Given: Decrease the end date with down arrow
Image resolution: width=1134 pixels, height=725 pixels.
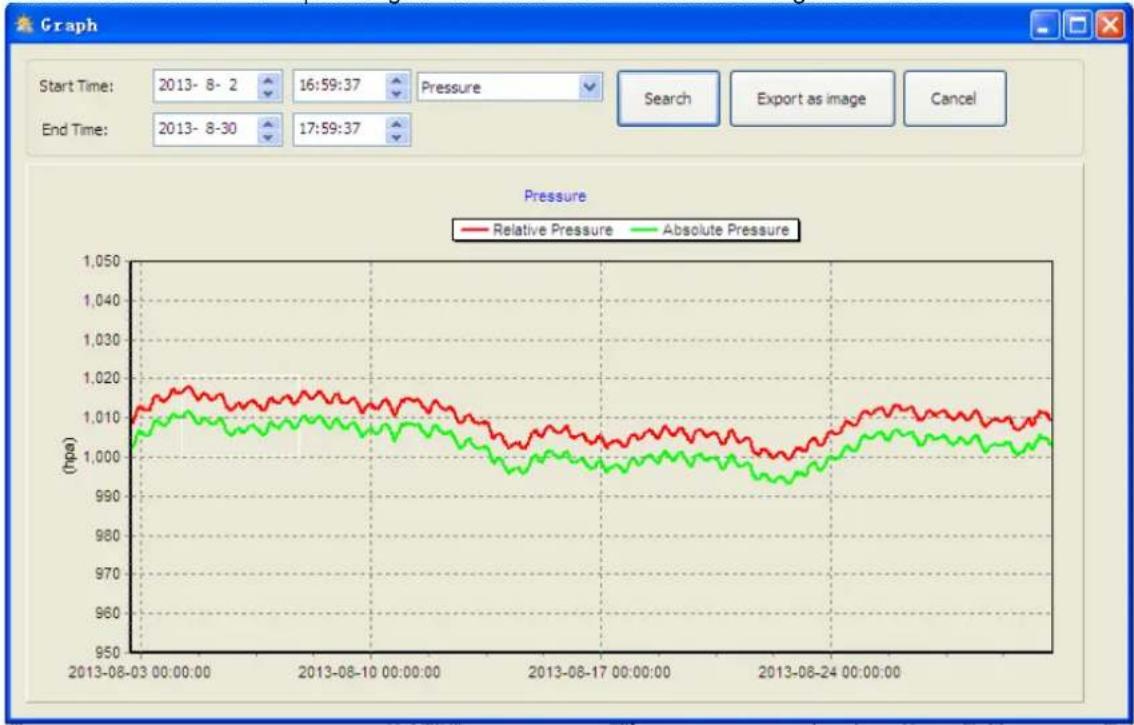Looking at the screenshot, I should 268,137.
